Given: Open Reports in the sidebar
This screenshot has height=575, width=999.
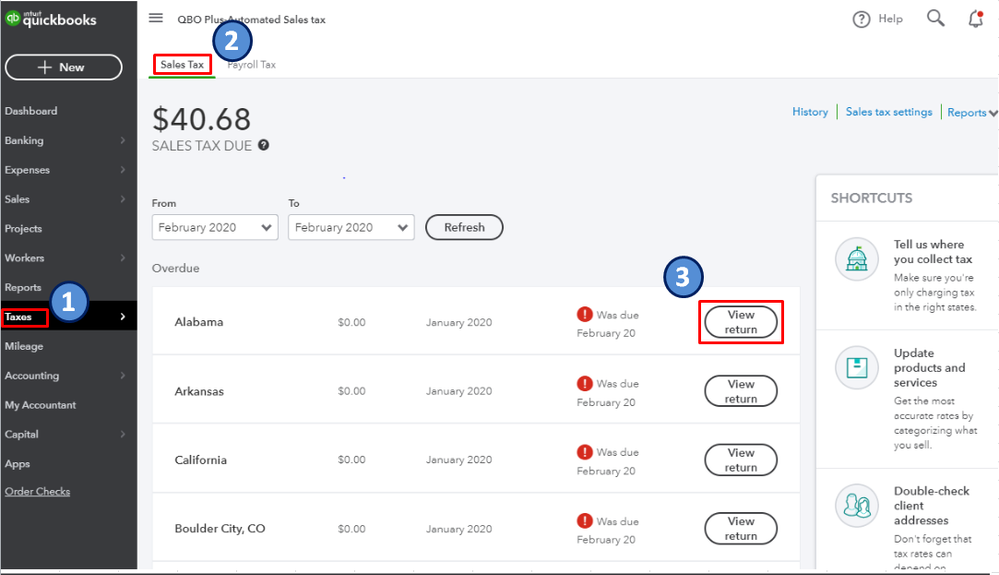Looking at the screenshot, I should pyautogui.click(x=23, y=287).
